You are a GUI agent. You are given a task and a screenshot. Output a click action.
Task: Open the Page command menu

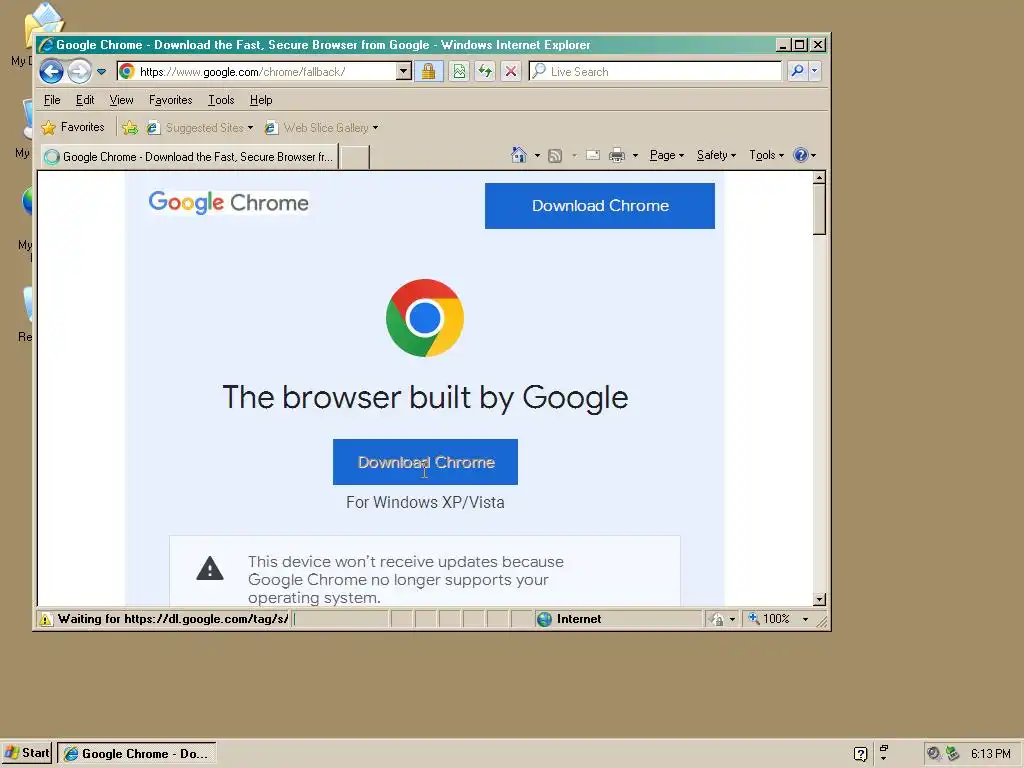coord(667,155)
